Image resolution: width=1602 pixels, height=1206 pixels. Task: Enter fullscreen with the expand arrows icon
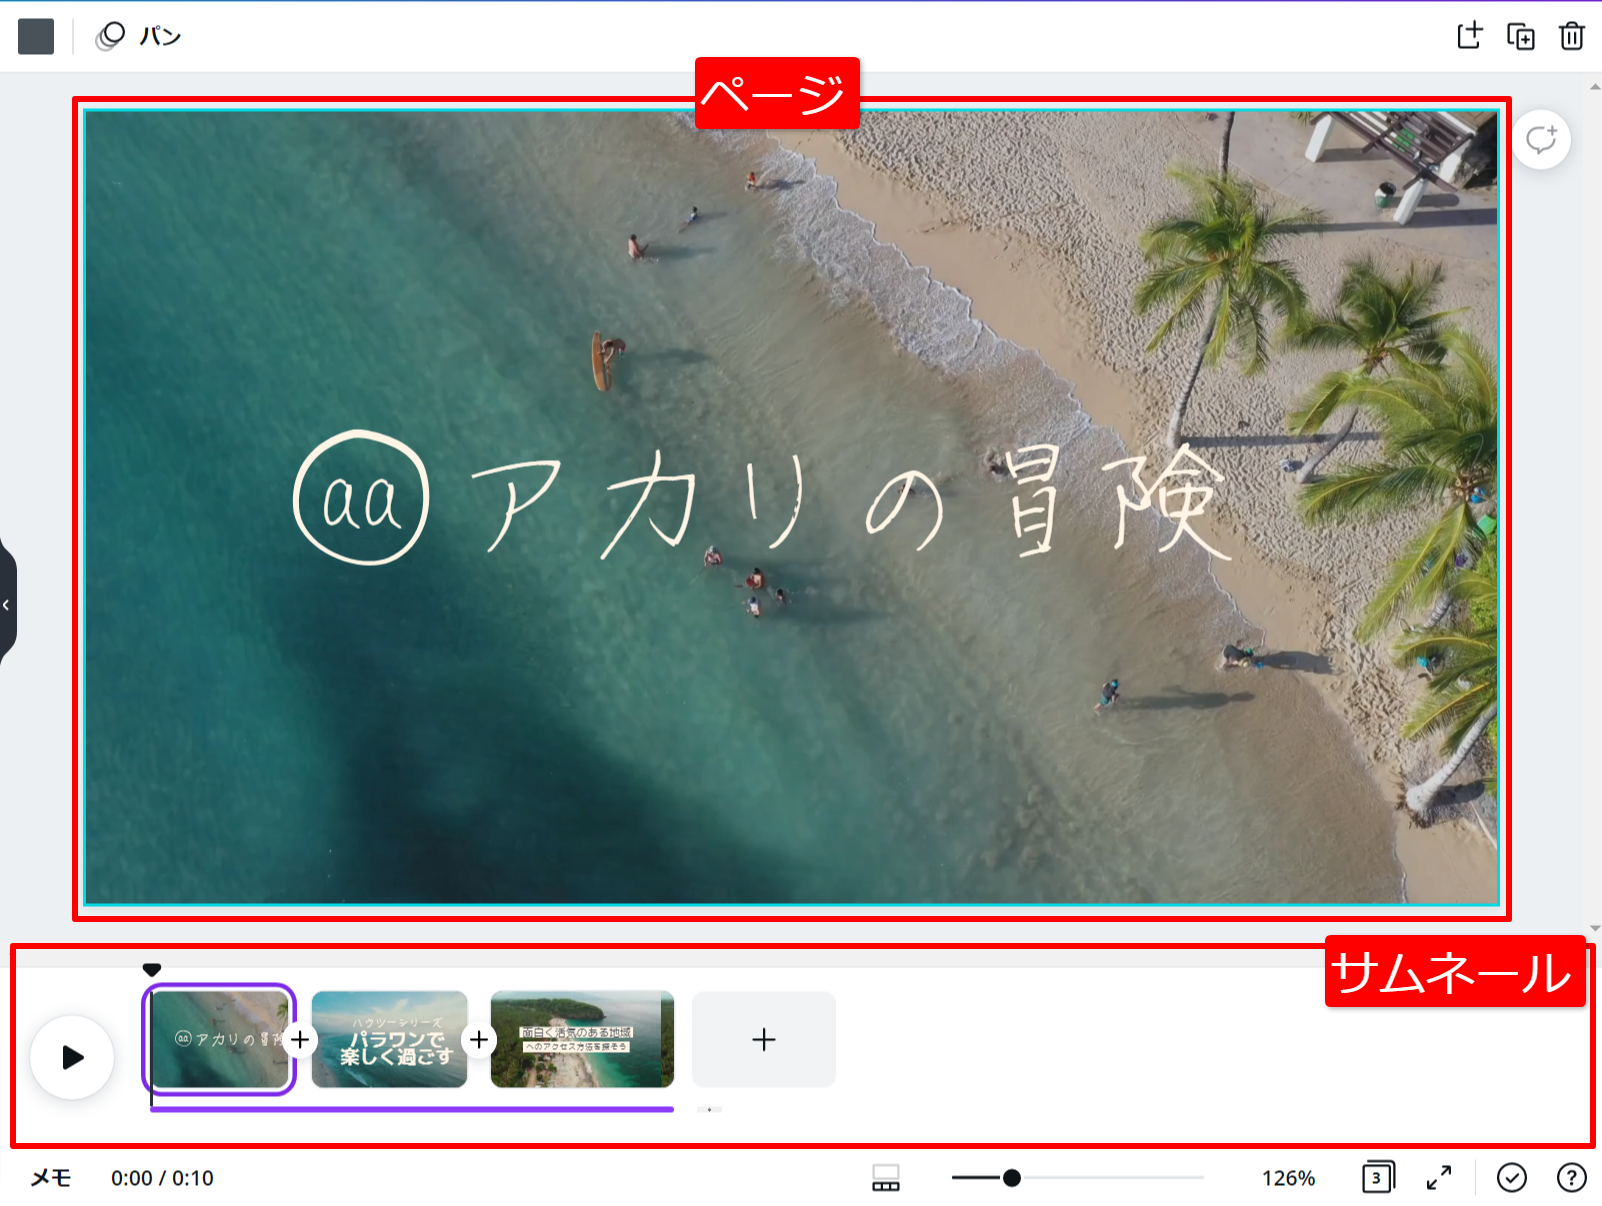[1440, 1177]
